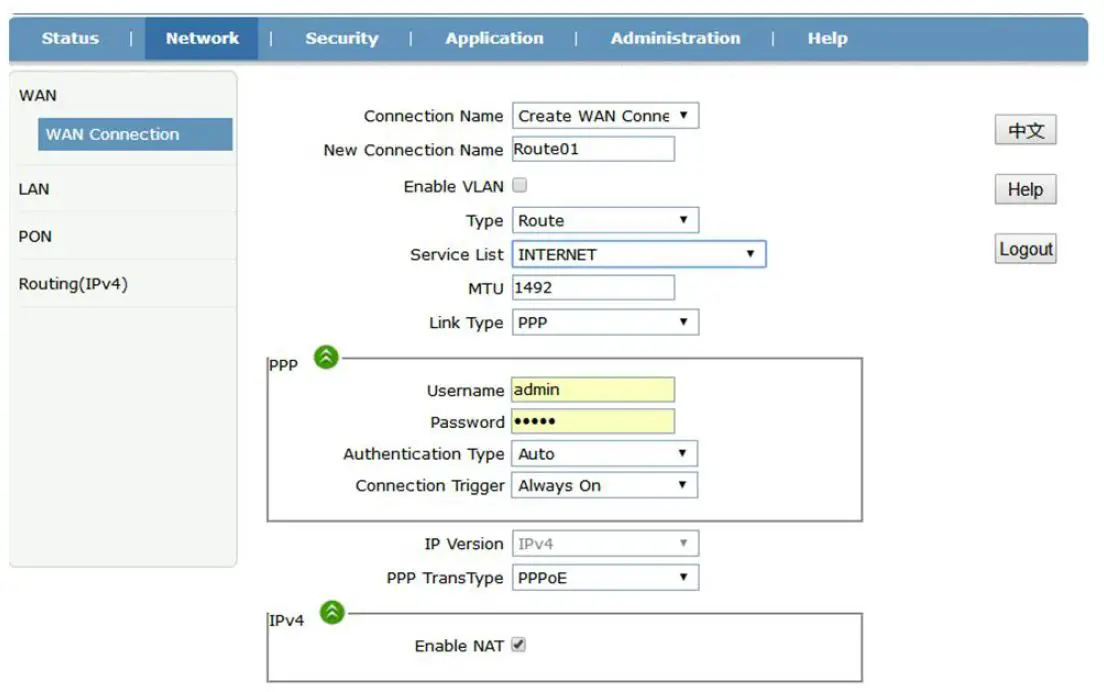Open the Administration menu
1104x692 pixels.
click(x=675, y=38)
